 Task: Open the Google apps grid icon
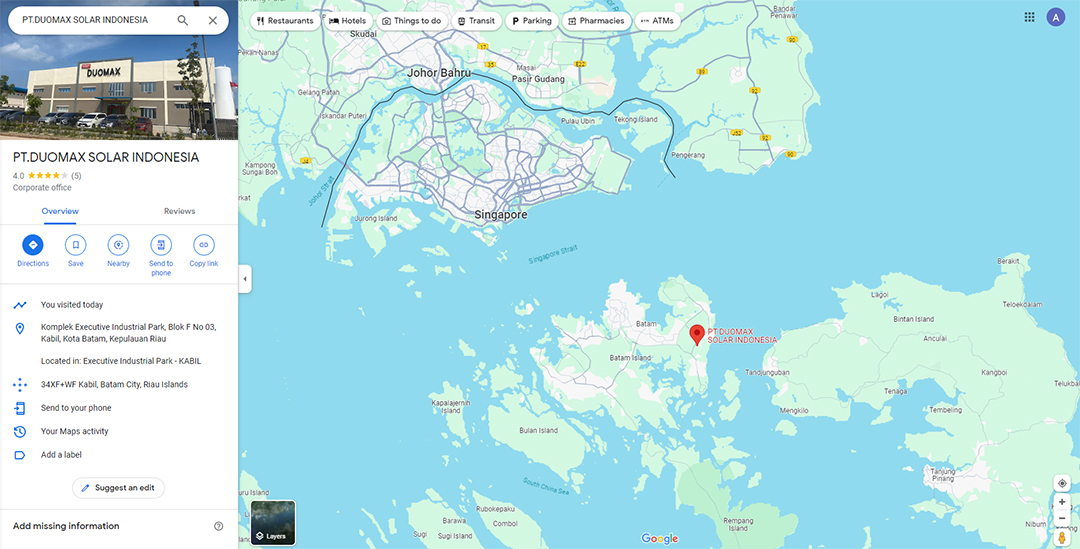click(x=1029, y=17)
